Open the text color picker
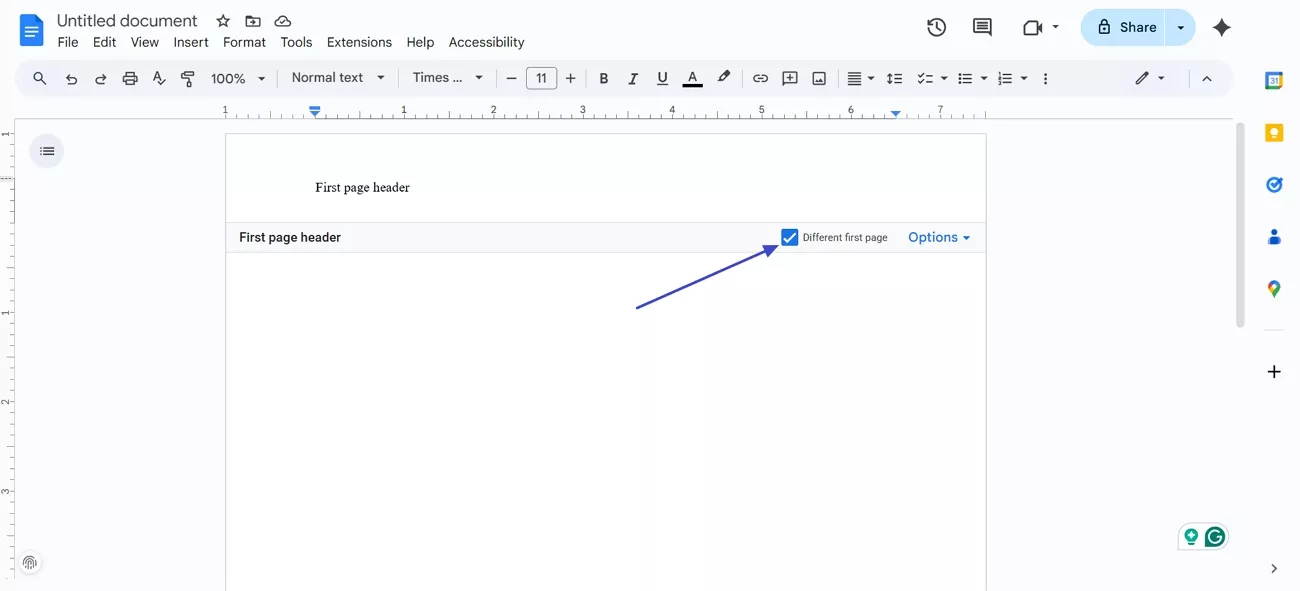The width and height of the screenshot is (1300, 591). pyautogui.click(x=692, y=77)
